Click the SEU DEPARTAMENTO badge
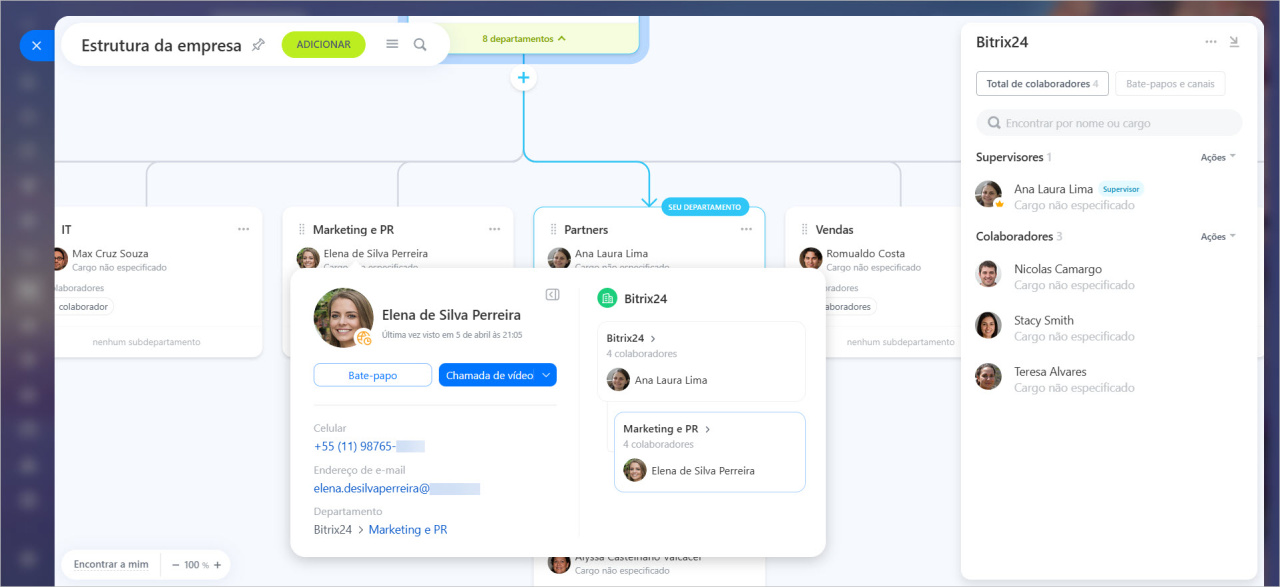Image resolution: width=1280 pixels, height=587 pixels. (x=705, y=207)
